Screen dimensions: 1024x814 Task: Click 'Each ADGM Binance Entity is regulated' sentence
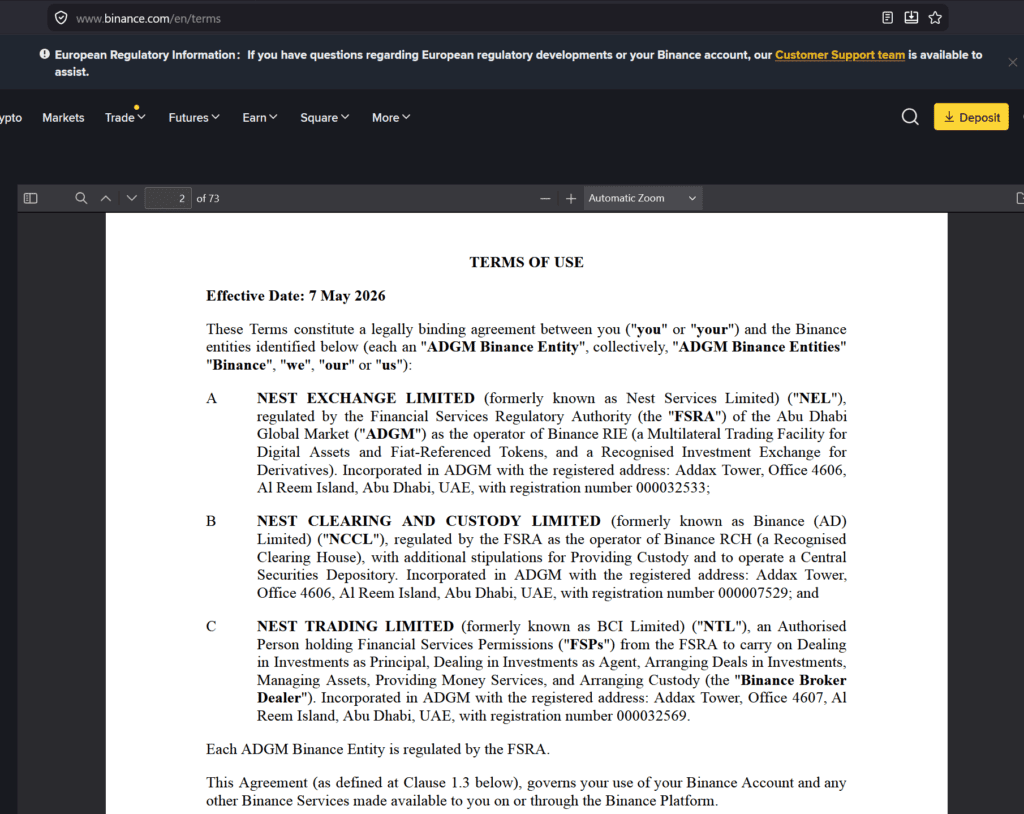pos(378,749)
